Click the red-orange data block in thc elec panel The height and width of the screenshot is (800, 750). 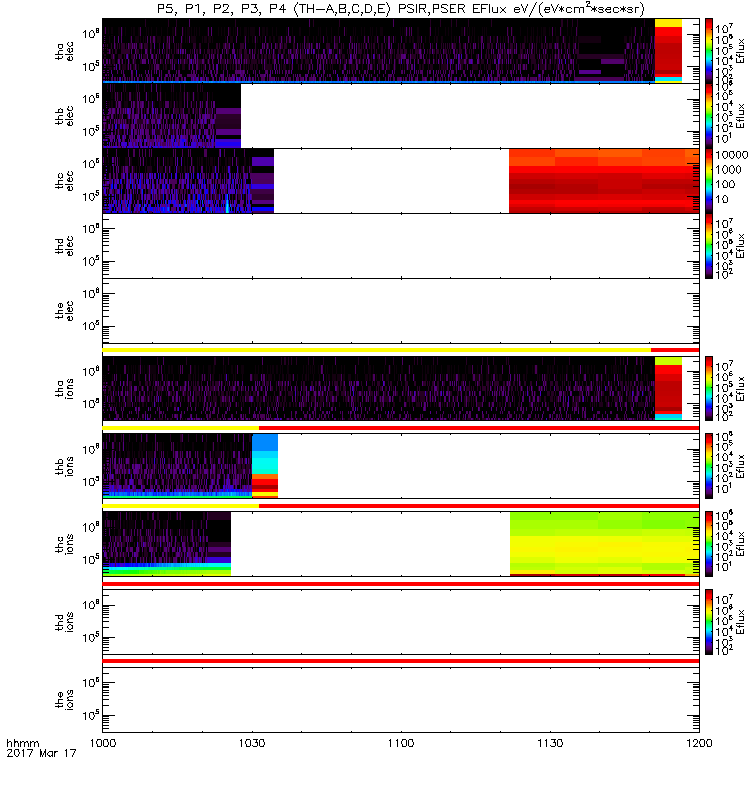click(604, 181)
